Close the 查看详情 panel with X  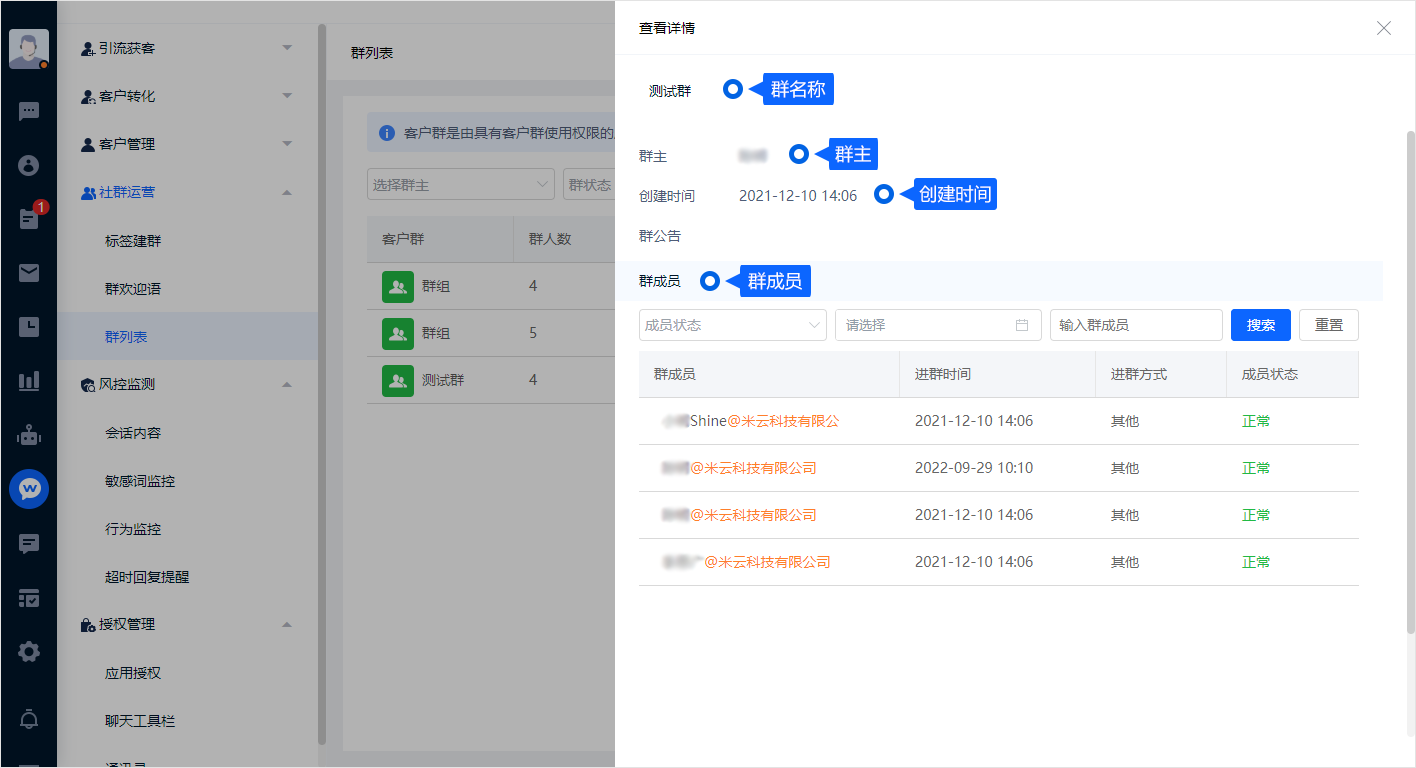[x=1384, y=28]
